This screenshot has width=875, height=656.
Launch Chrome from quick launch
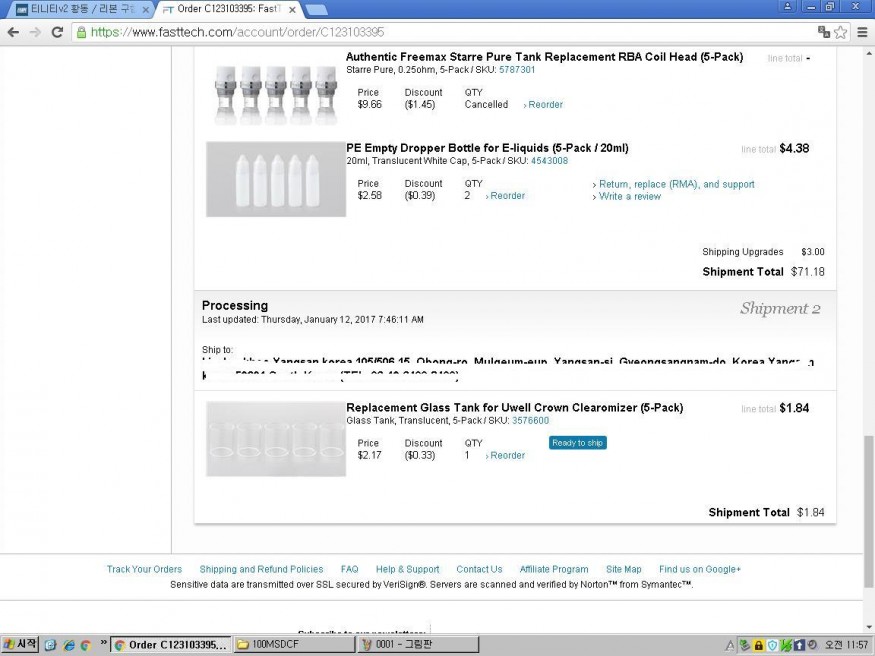click(86, 645)
